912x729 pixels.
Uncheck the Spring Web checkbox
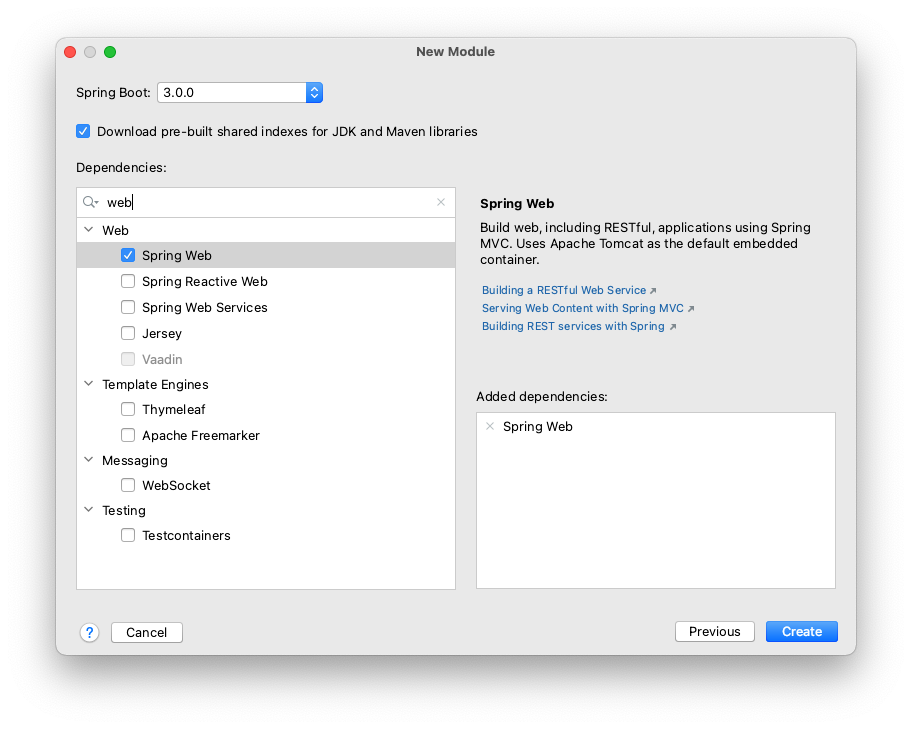tap(128, 255)
